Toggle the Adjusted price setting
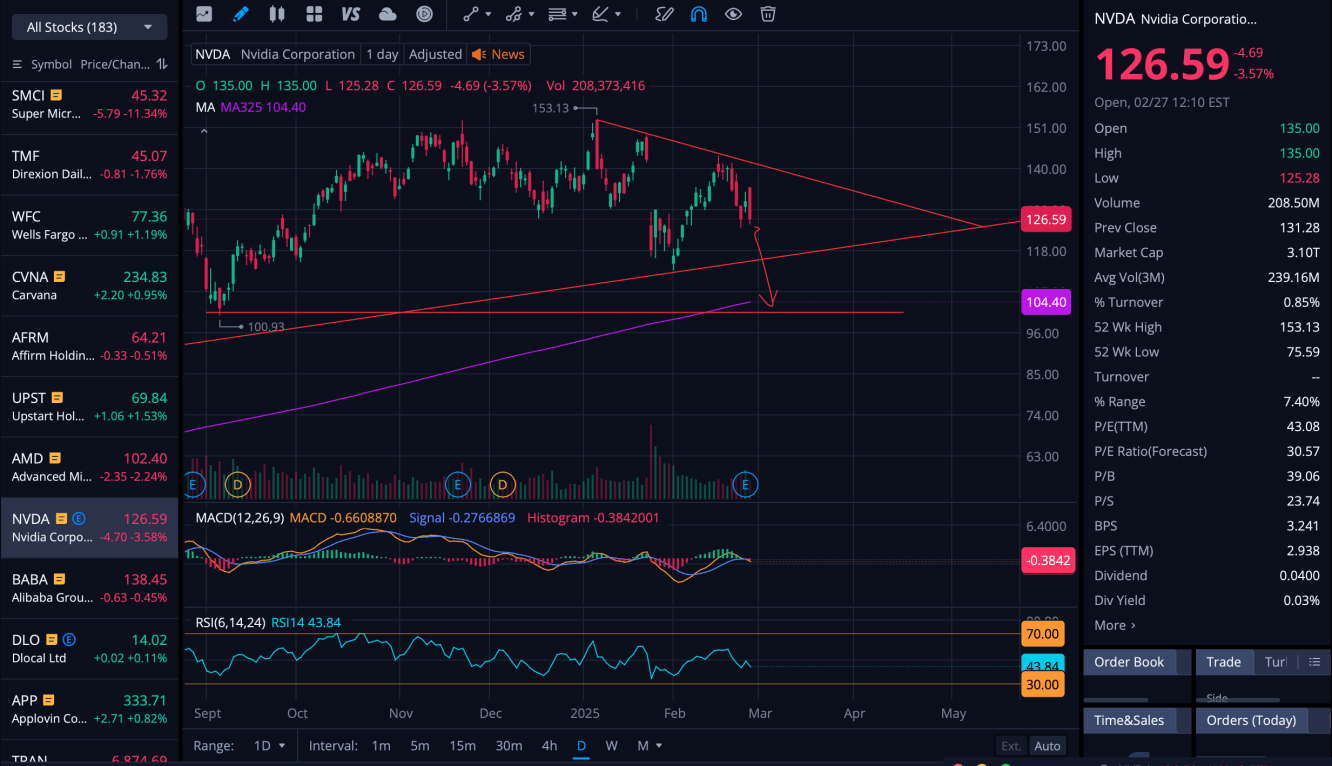 coord(435,54)
